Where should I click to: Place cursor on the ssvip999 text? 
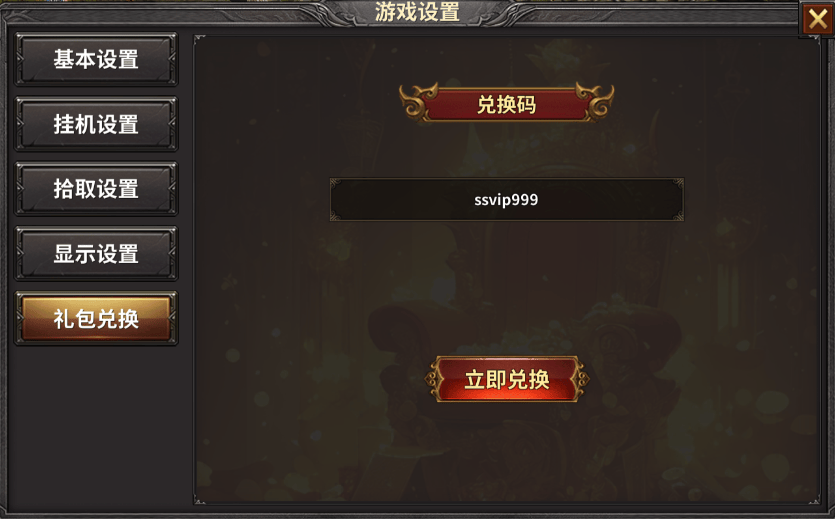(506, 200)
